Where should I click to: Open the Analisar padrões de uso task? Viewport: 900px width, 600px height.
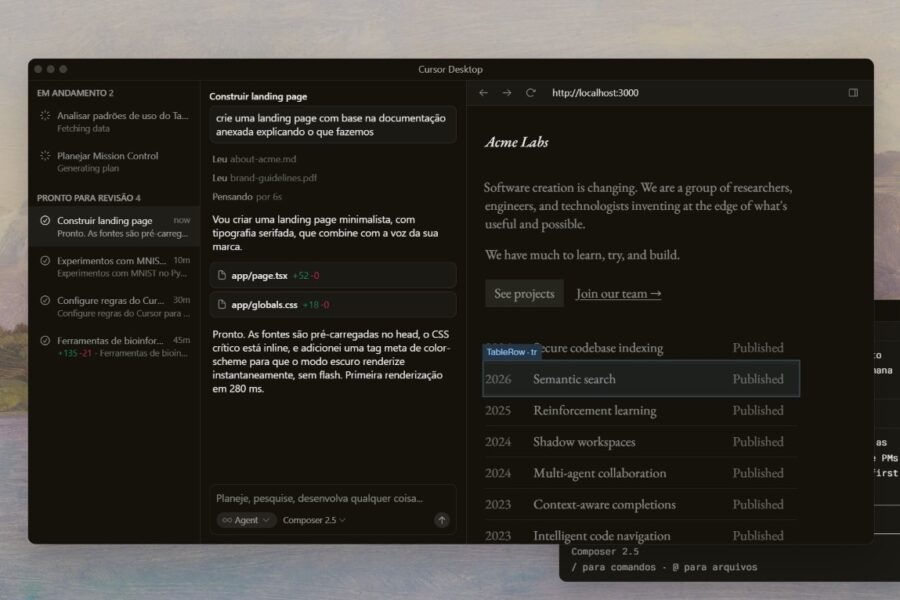[x=114, y=122]
